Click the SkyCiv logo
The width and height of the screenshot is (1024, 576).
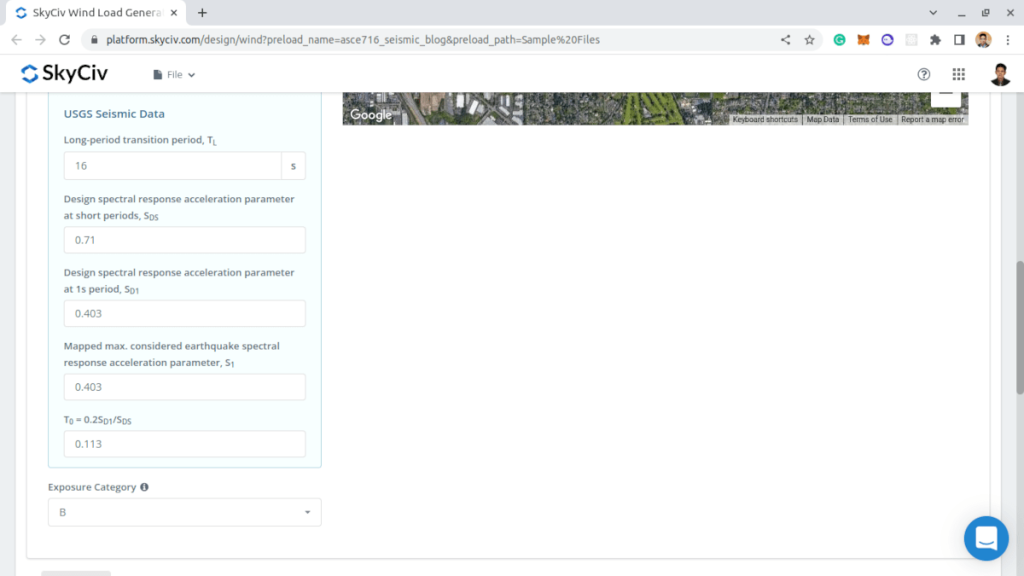point(64,74)
